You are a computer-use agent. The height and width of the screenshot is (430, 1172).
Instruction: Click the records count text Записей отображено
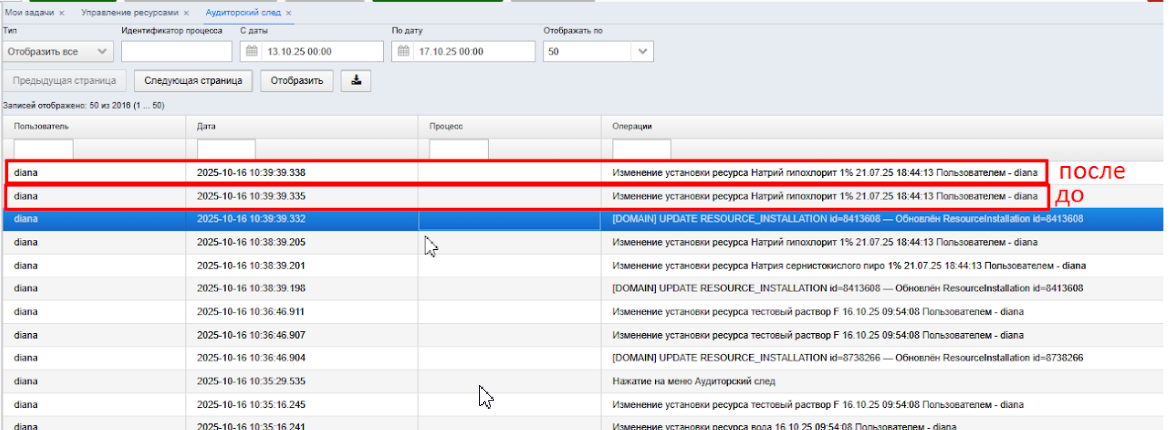tap(84, 106)
